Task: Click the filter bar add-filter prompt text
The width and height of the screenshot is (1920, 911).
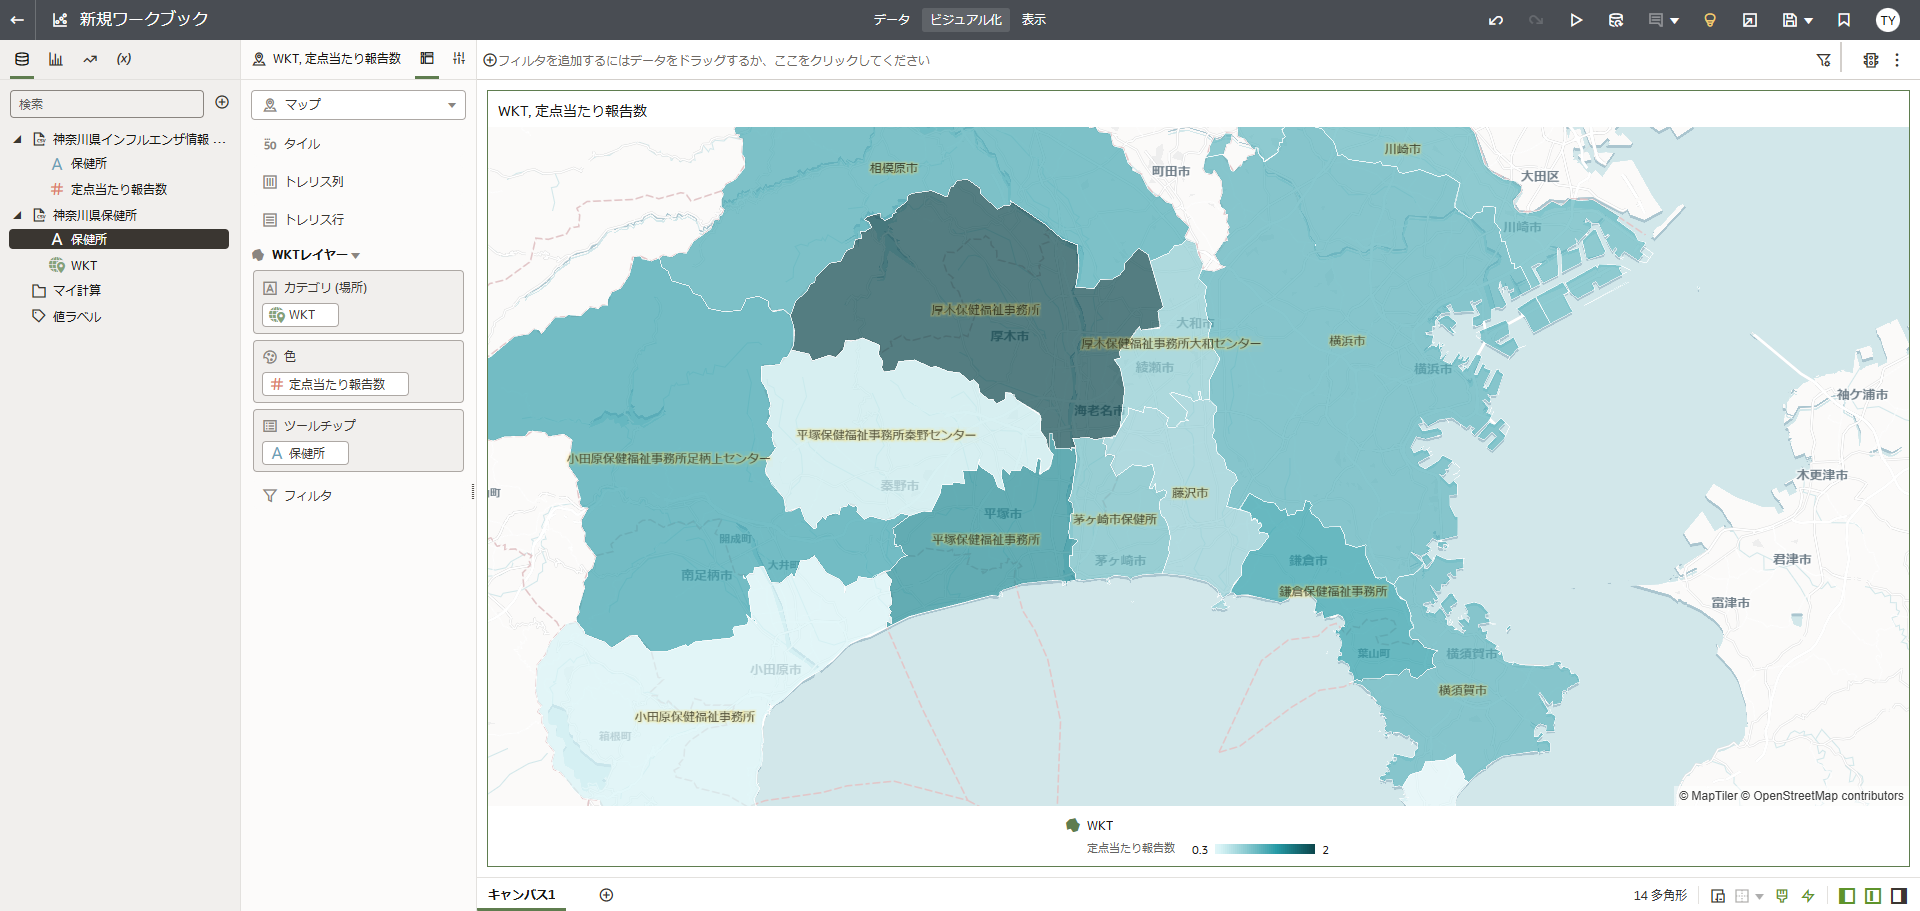Action: pyautogui.click(x=714, y=61)
